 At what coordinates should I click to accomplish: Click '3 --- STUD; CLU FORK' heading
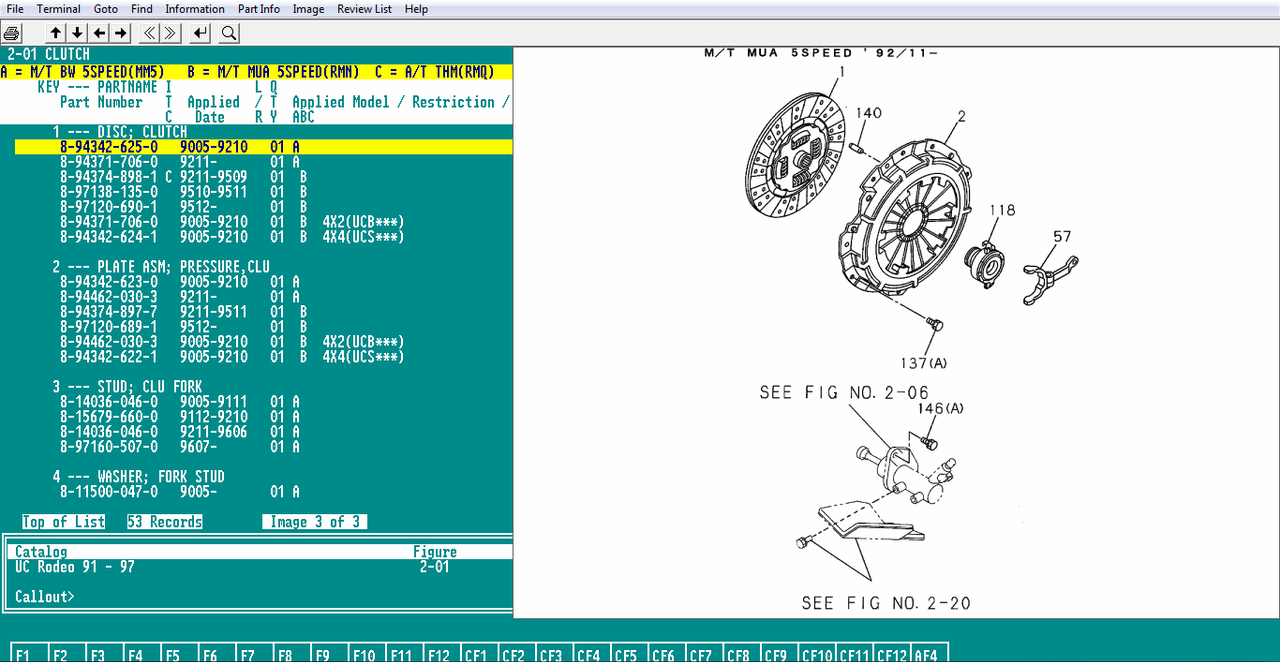(127, 387)
